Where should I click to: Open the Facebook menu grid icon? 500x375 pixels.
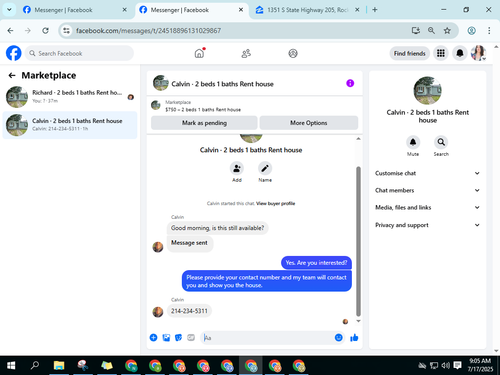[x=441, y=53]
